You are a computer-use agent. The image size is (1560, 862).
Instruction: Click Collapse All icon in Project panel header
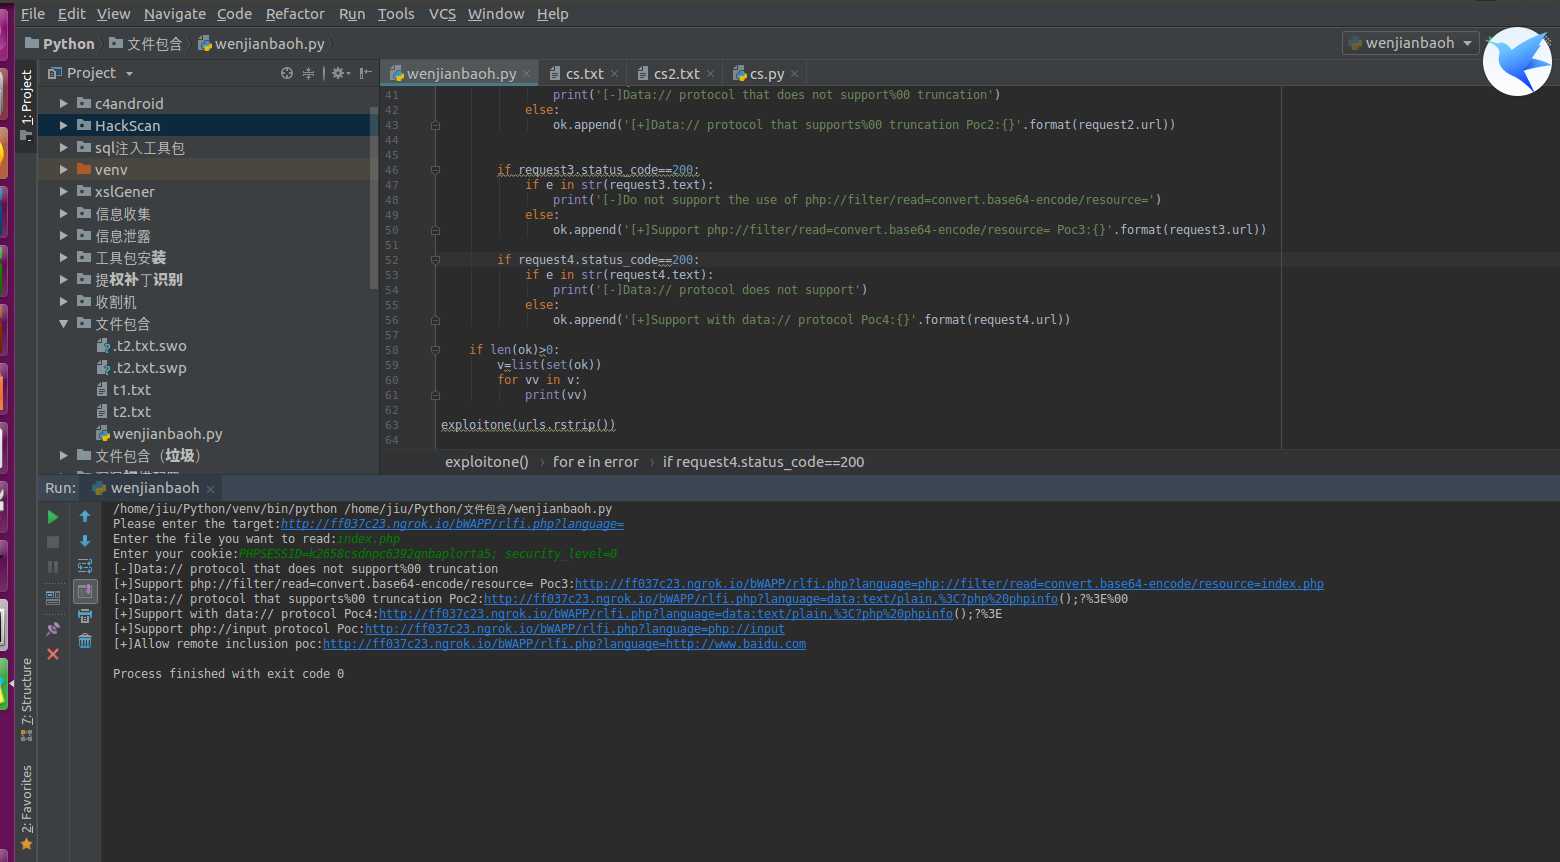click(x=308, y=73)
